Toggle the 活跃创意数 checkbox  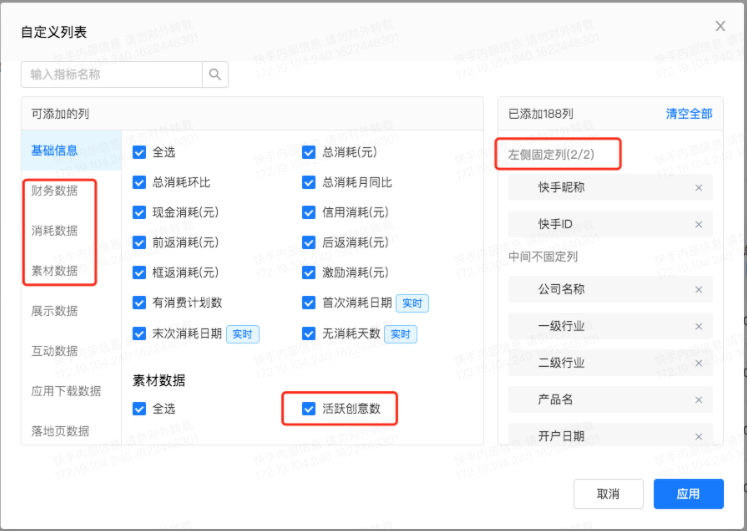click(309, 409)
